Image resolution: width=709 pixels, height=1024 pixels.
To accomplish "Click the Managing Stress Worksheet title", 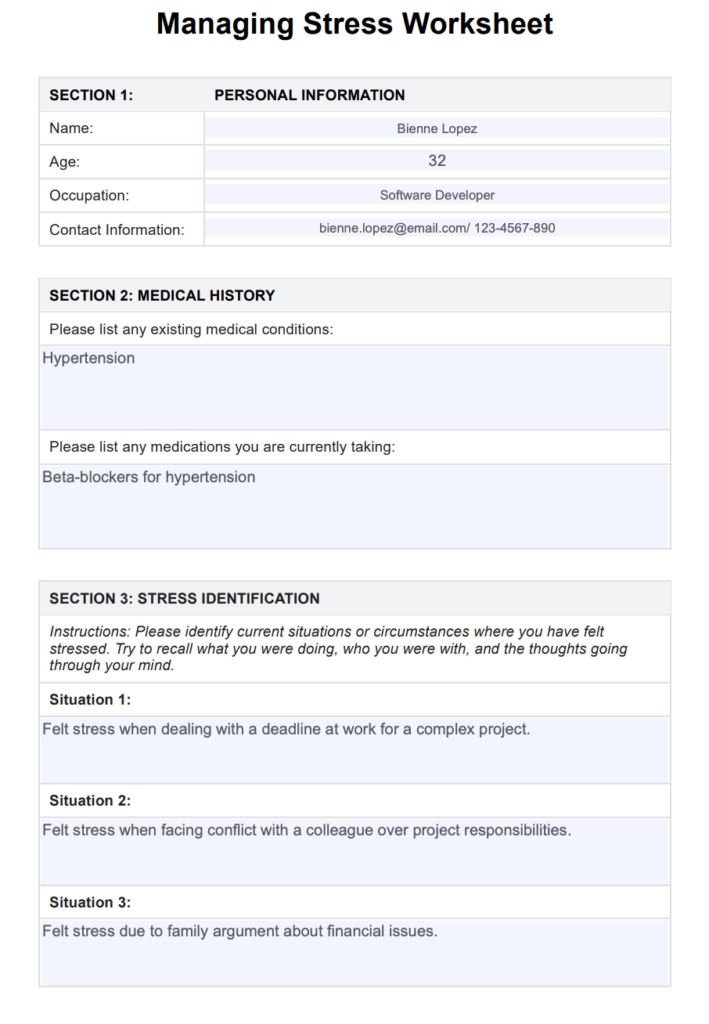I will [354, 25].
